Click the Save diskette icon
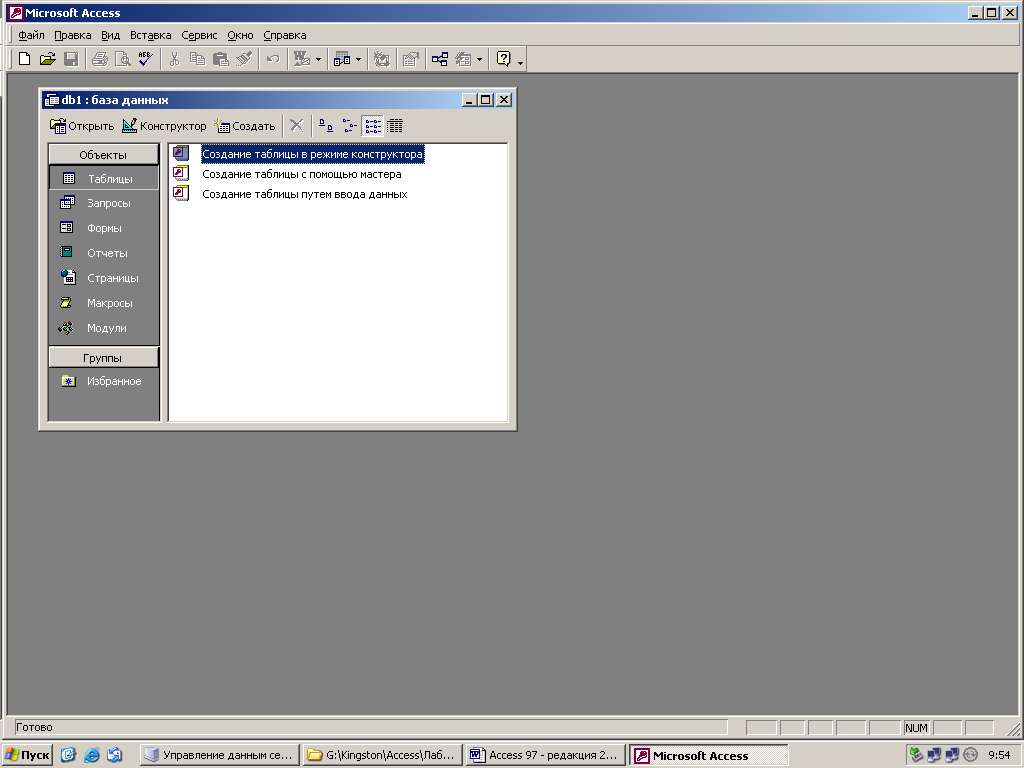Image resolution: width=1024 pixels, height=768 pixels. 71,59
